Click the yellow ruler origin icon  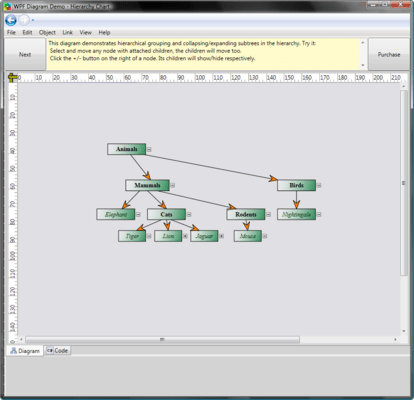click(x=12, y=78)
